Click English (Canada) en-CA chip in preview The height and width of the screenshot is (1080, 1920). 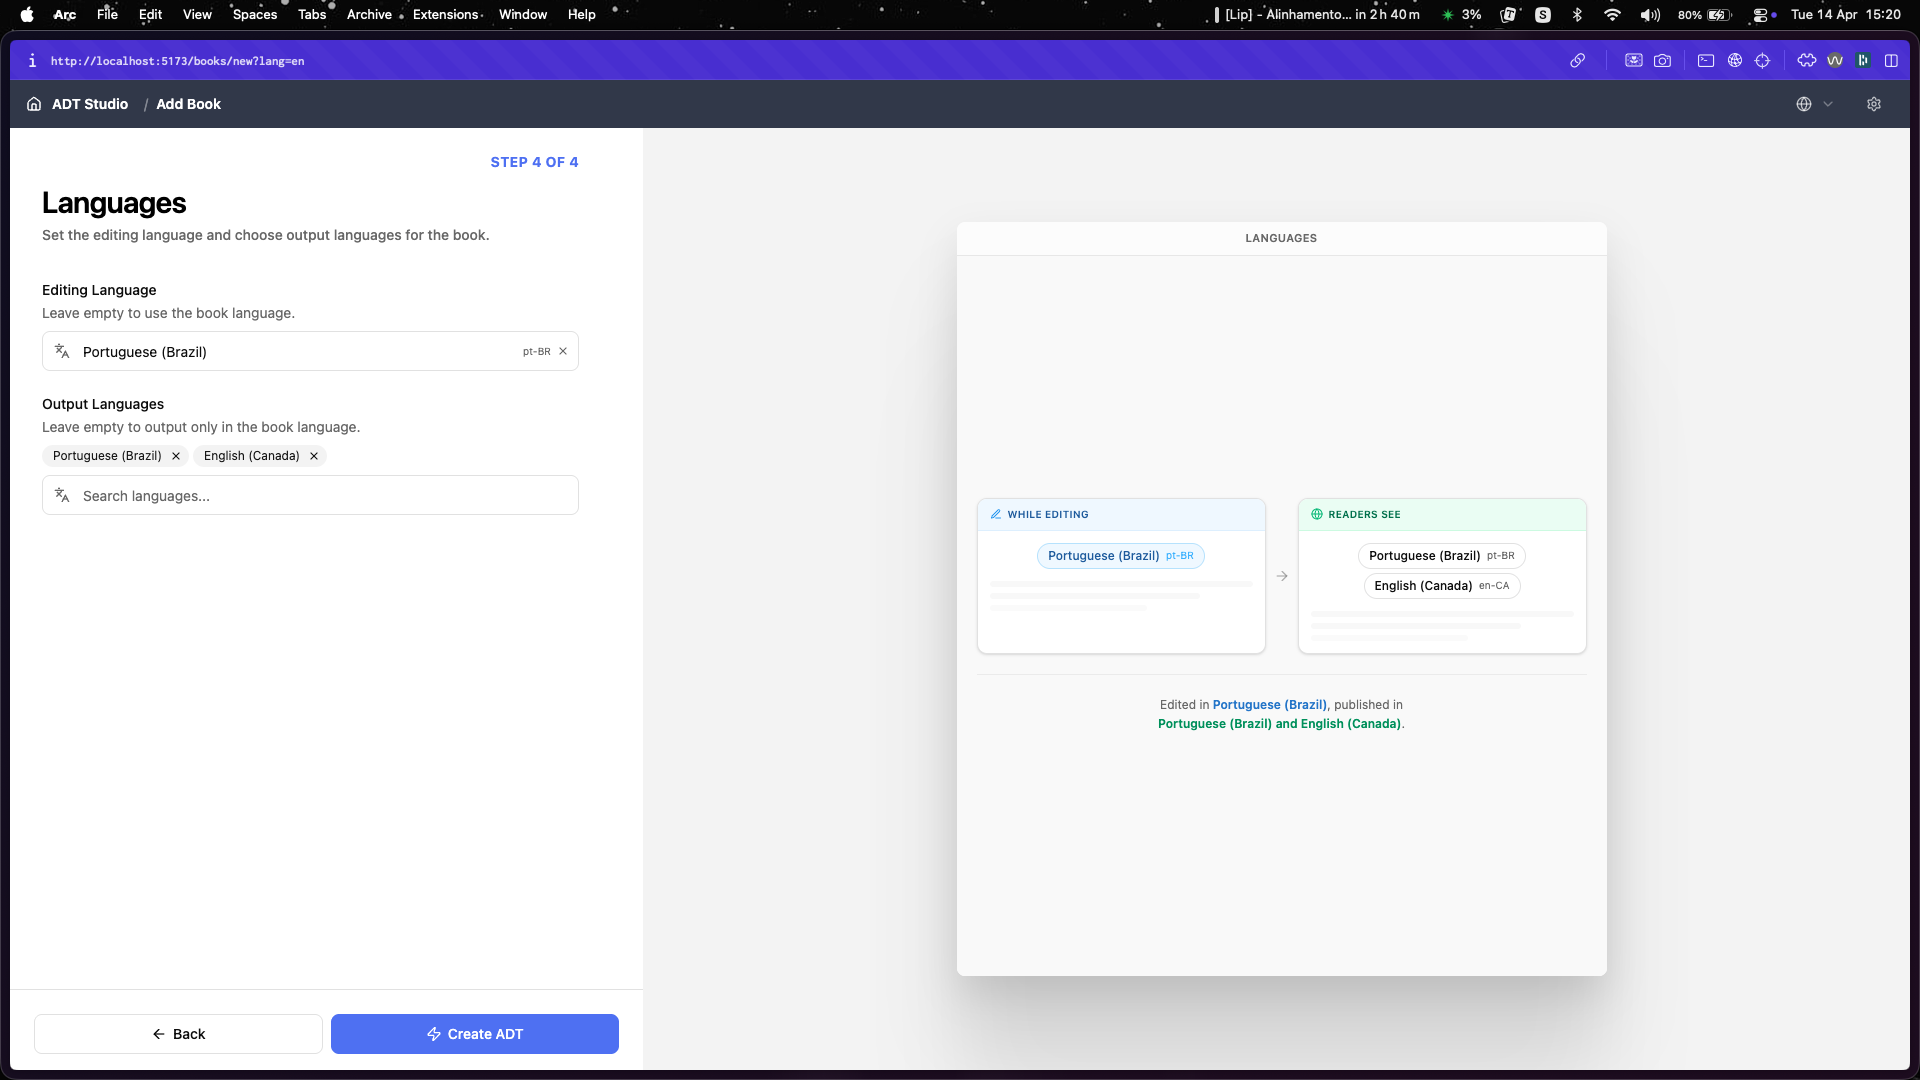[x=1442, y=586]
